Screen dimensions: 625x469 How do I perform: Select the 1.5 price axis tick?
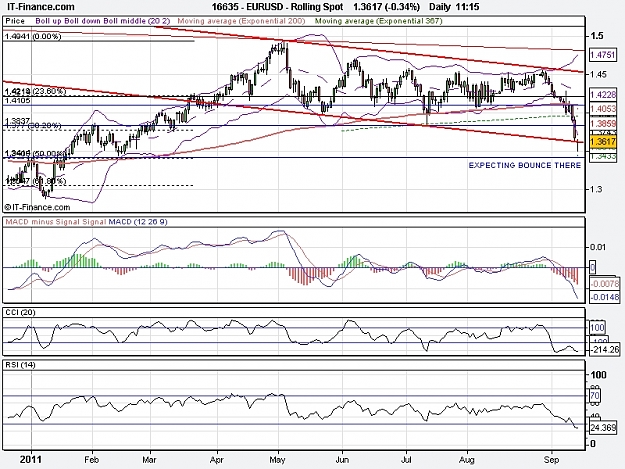point(597,36)
